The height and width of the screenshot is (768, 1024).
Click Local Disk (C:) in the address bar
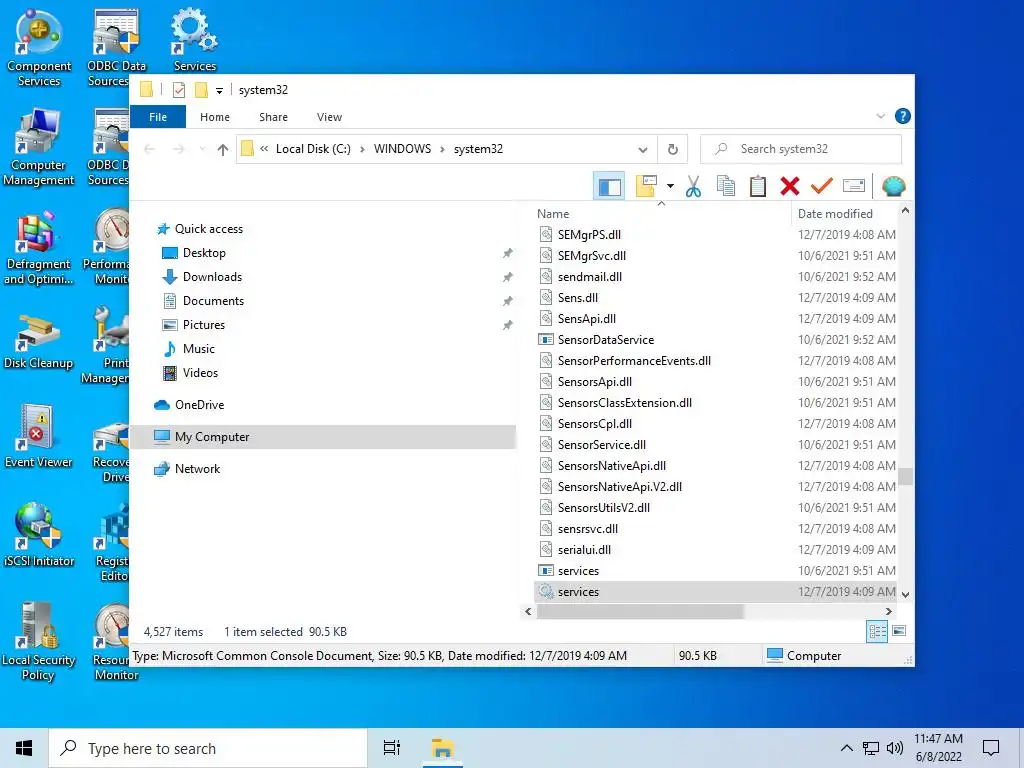[x=313, y=149]
